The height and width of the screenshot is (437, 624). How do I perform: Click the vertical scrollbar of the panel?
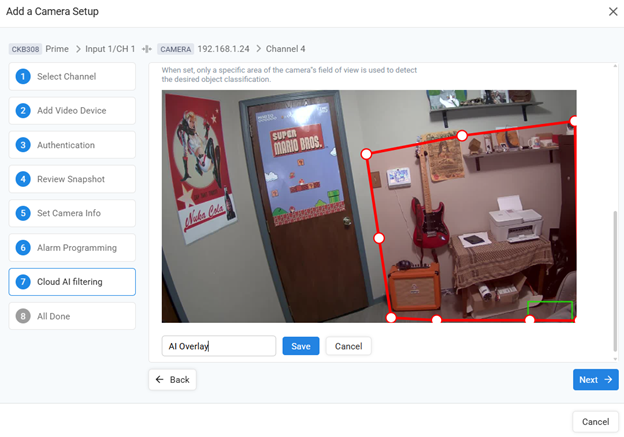[x=616, y=280]
